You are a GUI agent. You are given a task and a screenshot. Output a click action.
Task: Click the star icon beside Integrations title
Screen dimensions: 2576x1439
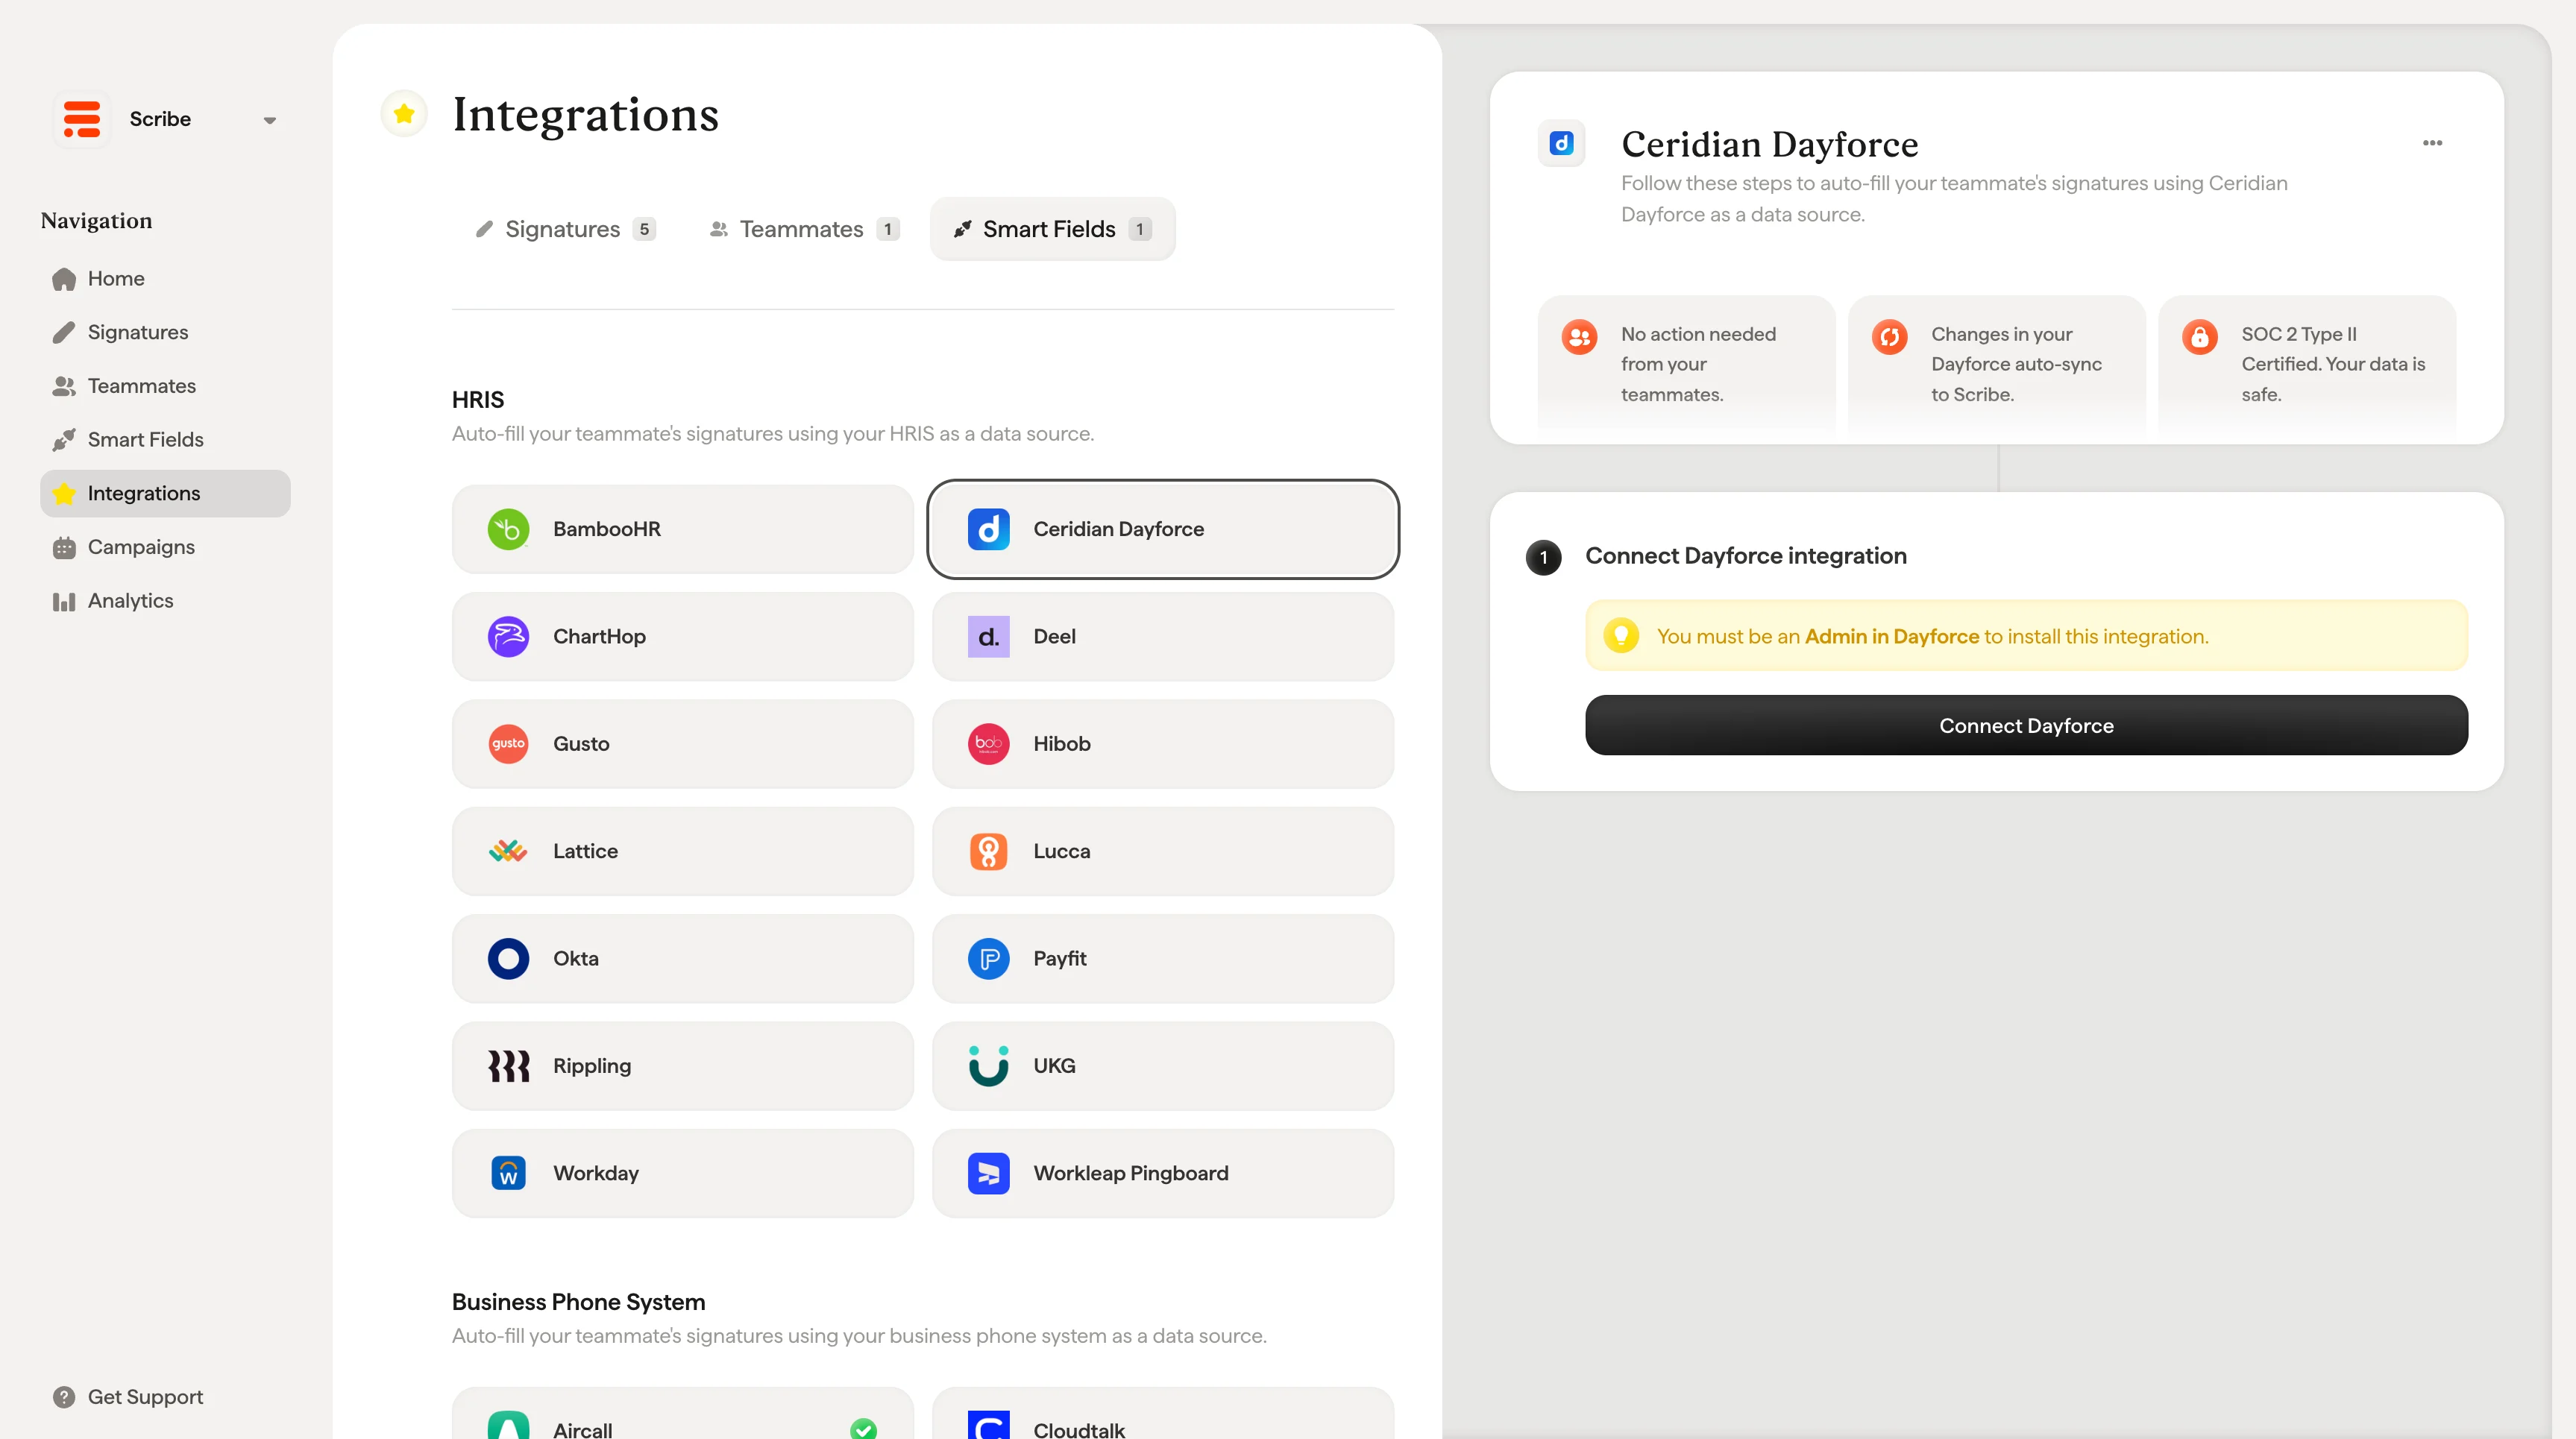404,114
